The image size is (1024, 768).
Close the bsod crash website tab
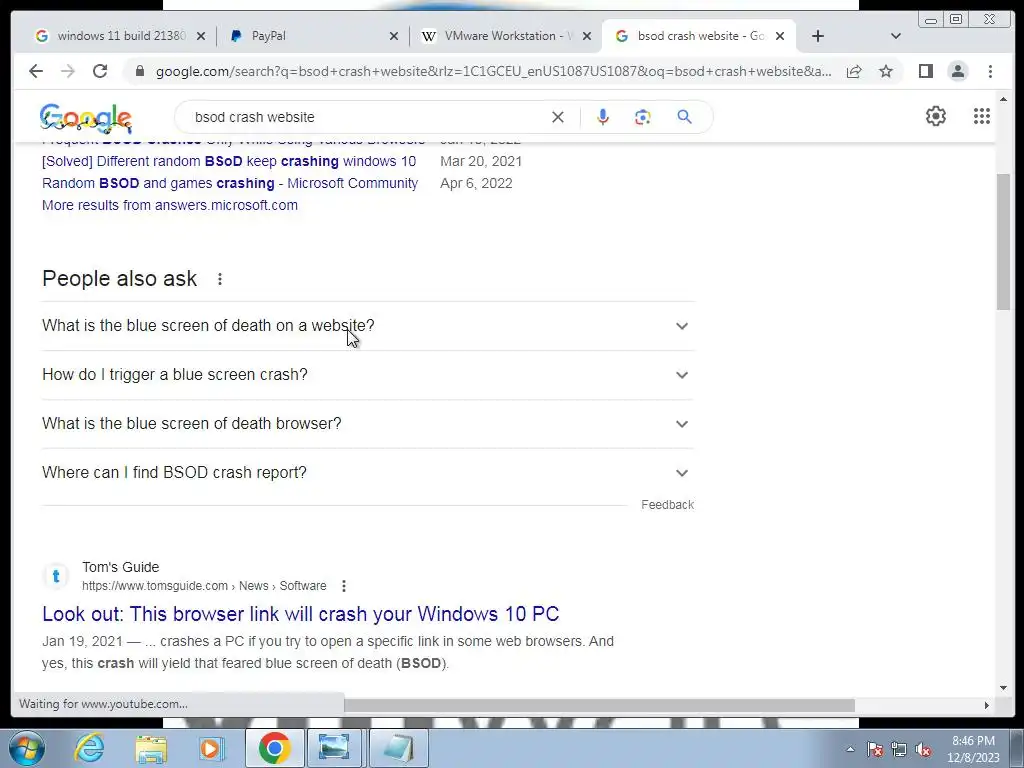[780, 37]
